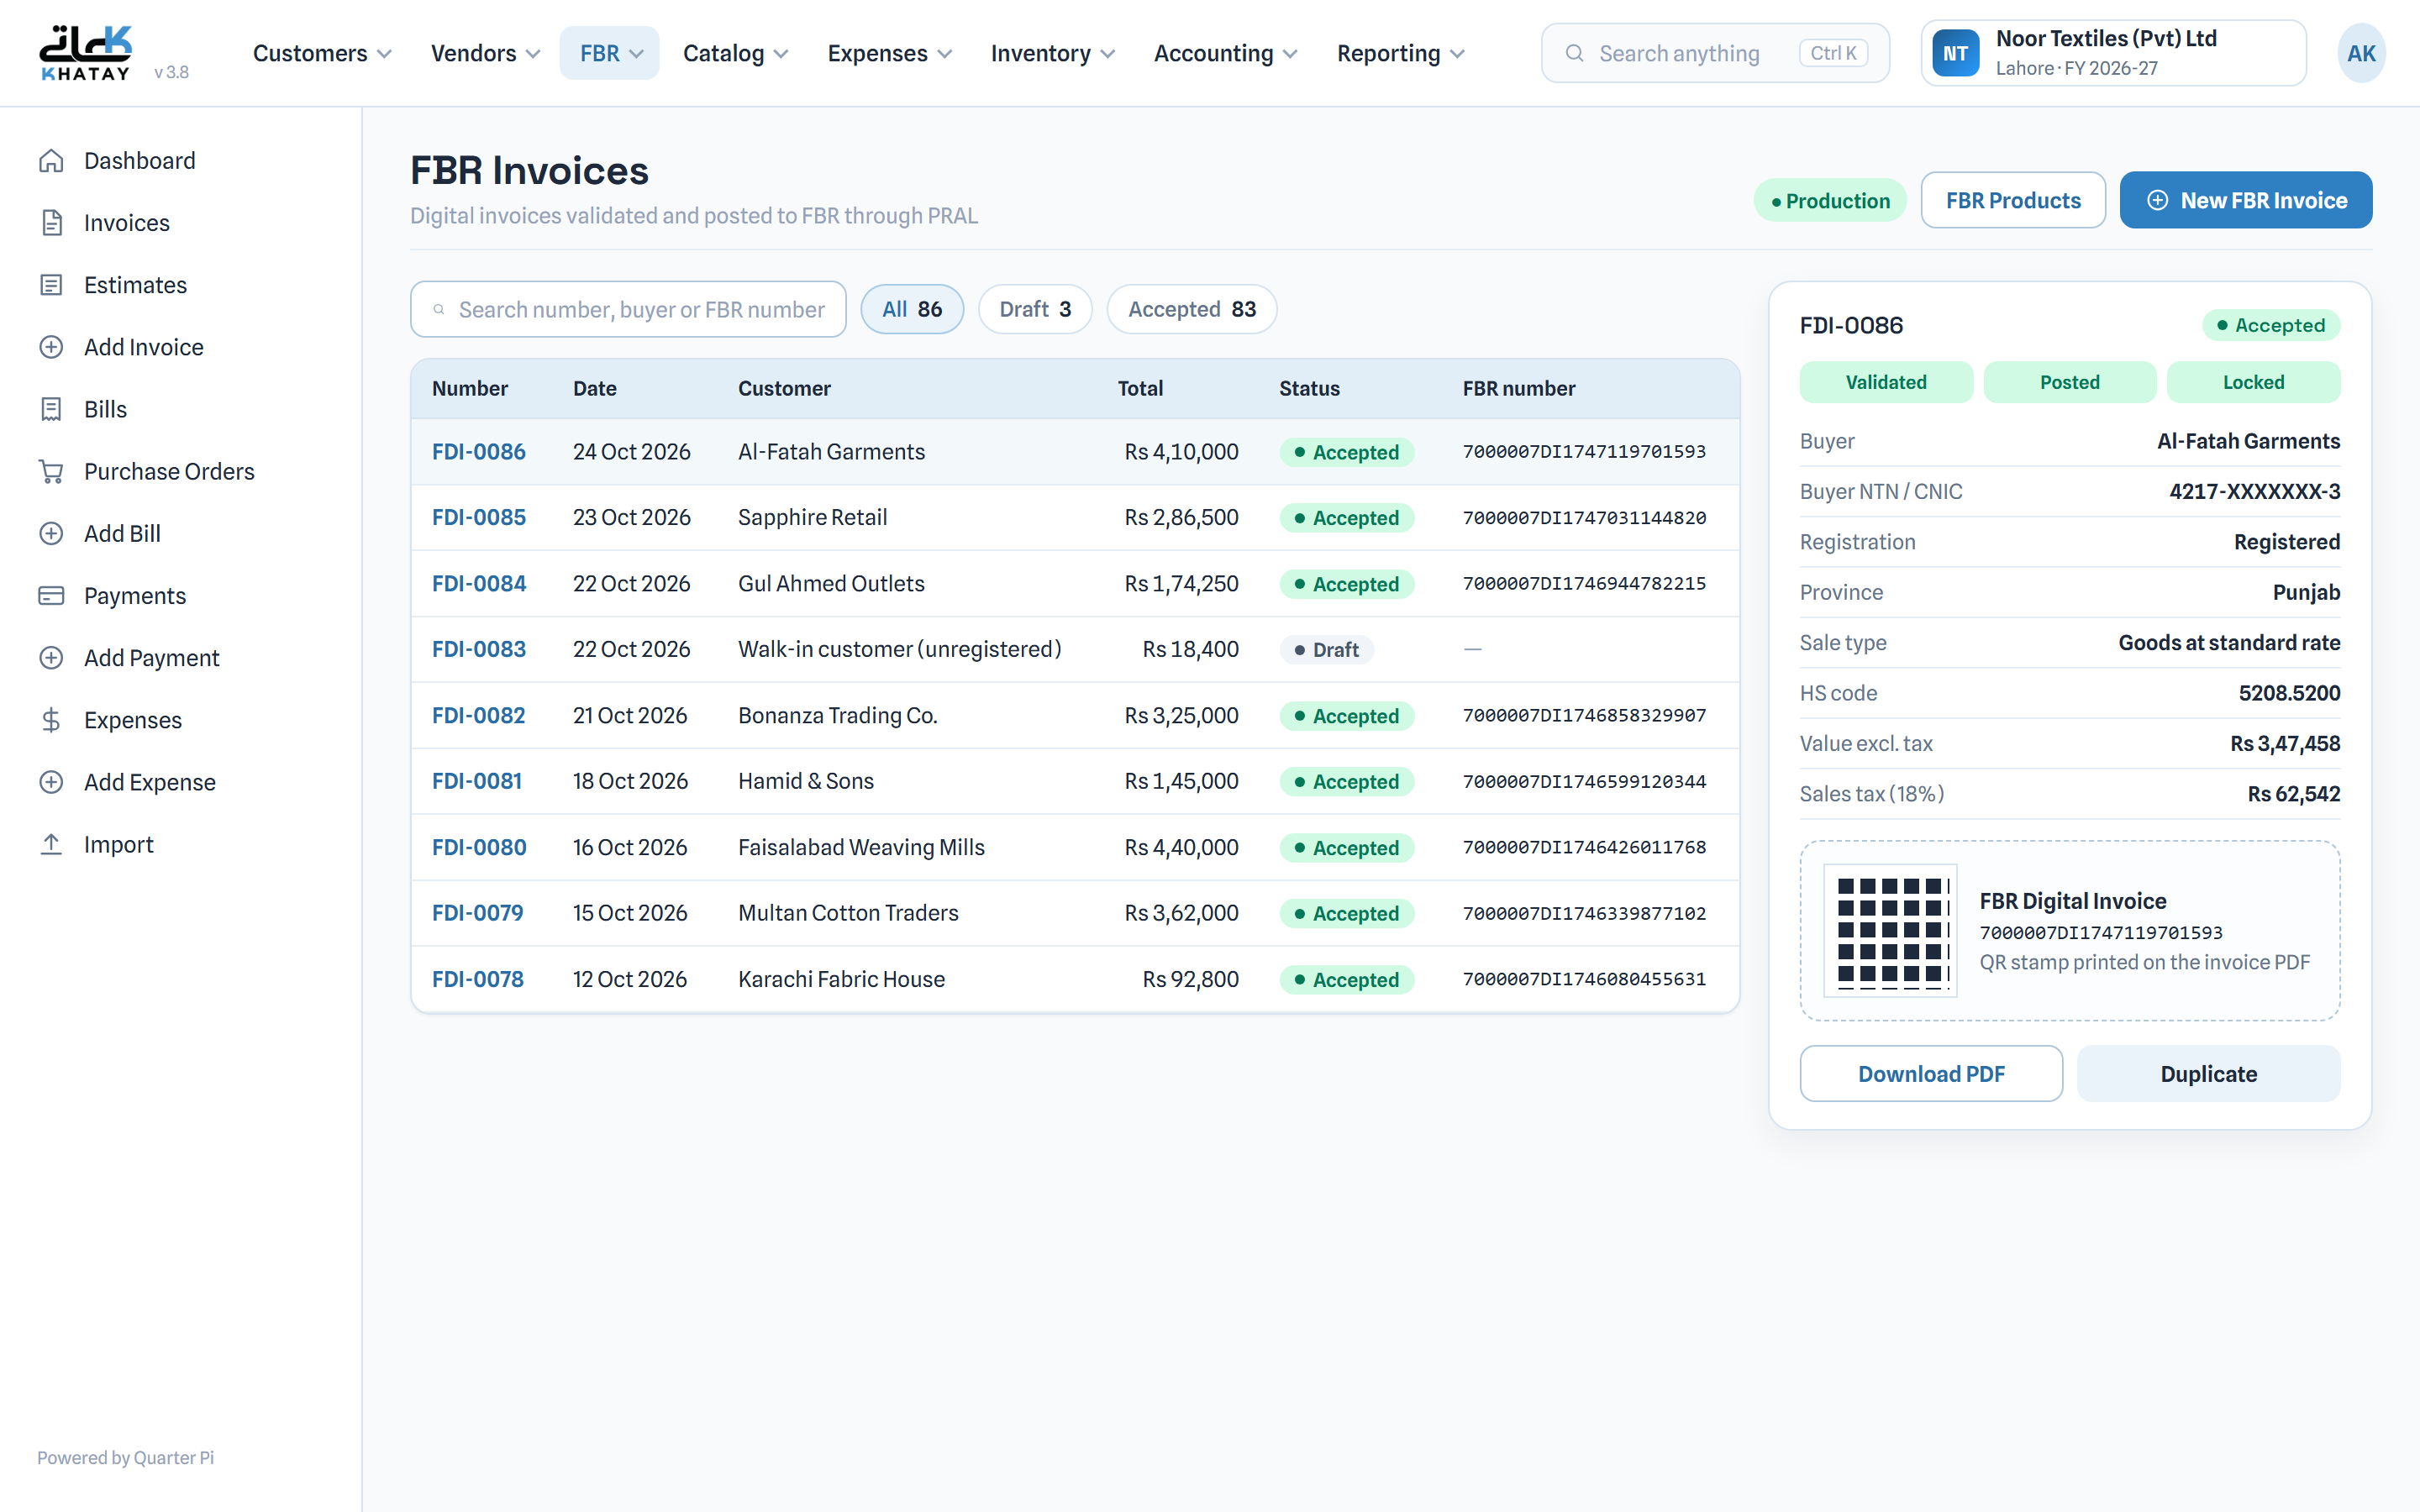
Task: Open invoice link FDI-0080
Action: pos(479,847)
